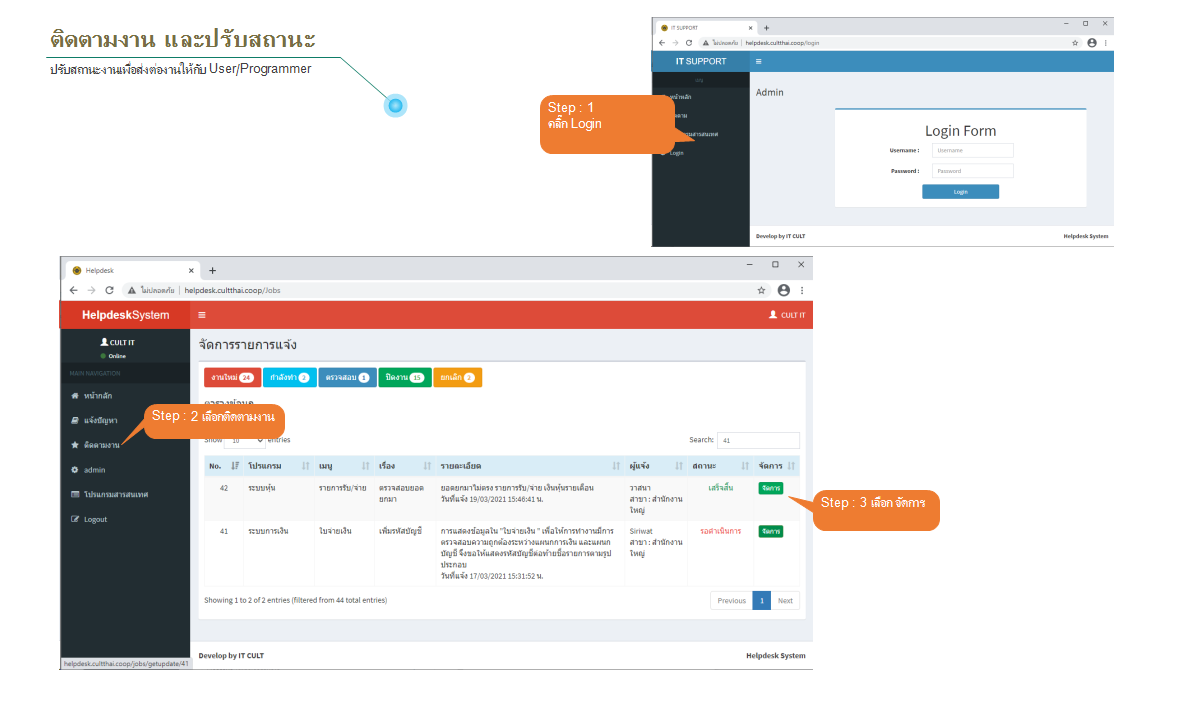Click the bookmark star in Helpdesk browser
Screen dimensions: 1188x717
click(761, 290)
